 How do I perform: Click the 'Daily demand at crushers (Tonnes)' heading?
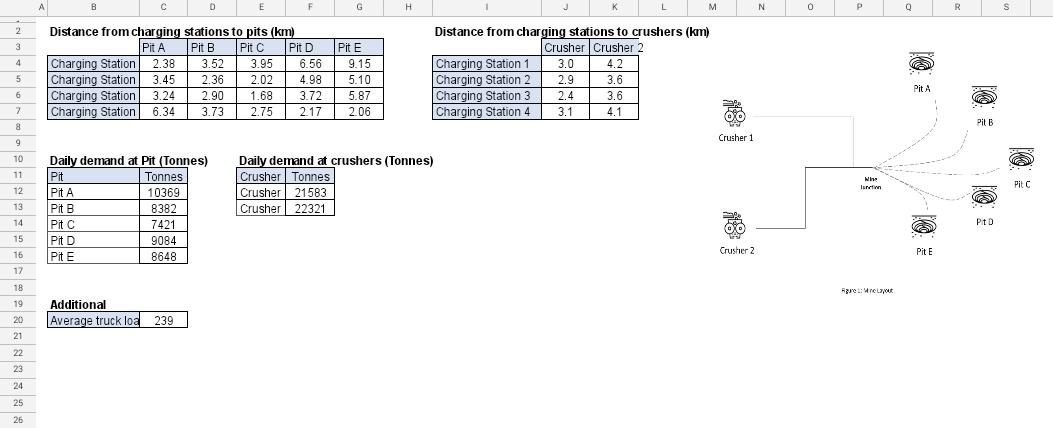click(x=336, y=161)
